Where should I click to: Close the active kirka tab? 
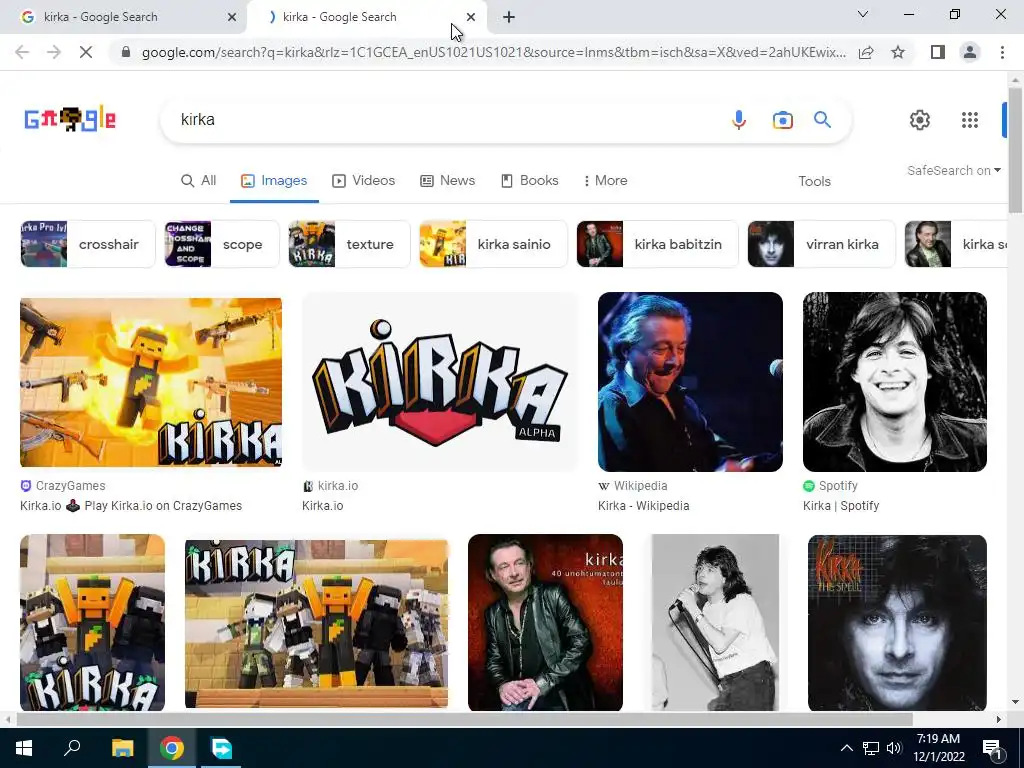471,17
